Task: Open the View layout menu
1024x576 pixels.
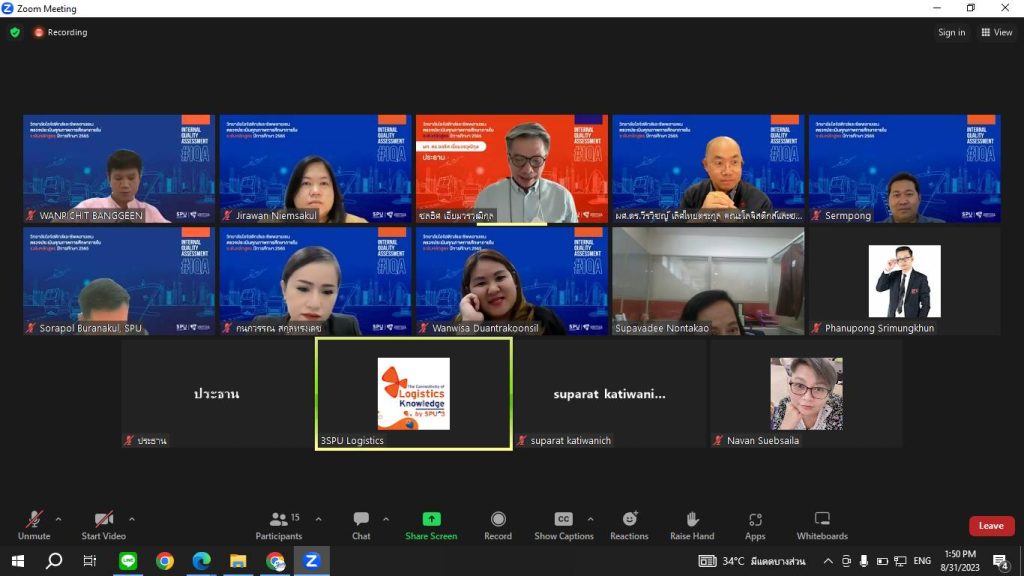Action: coord(997,32)
